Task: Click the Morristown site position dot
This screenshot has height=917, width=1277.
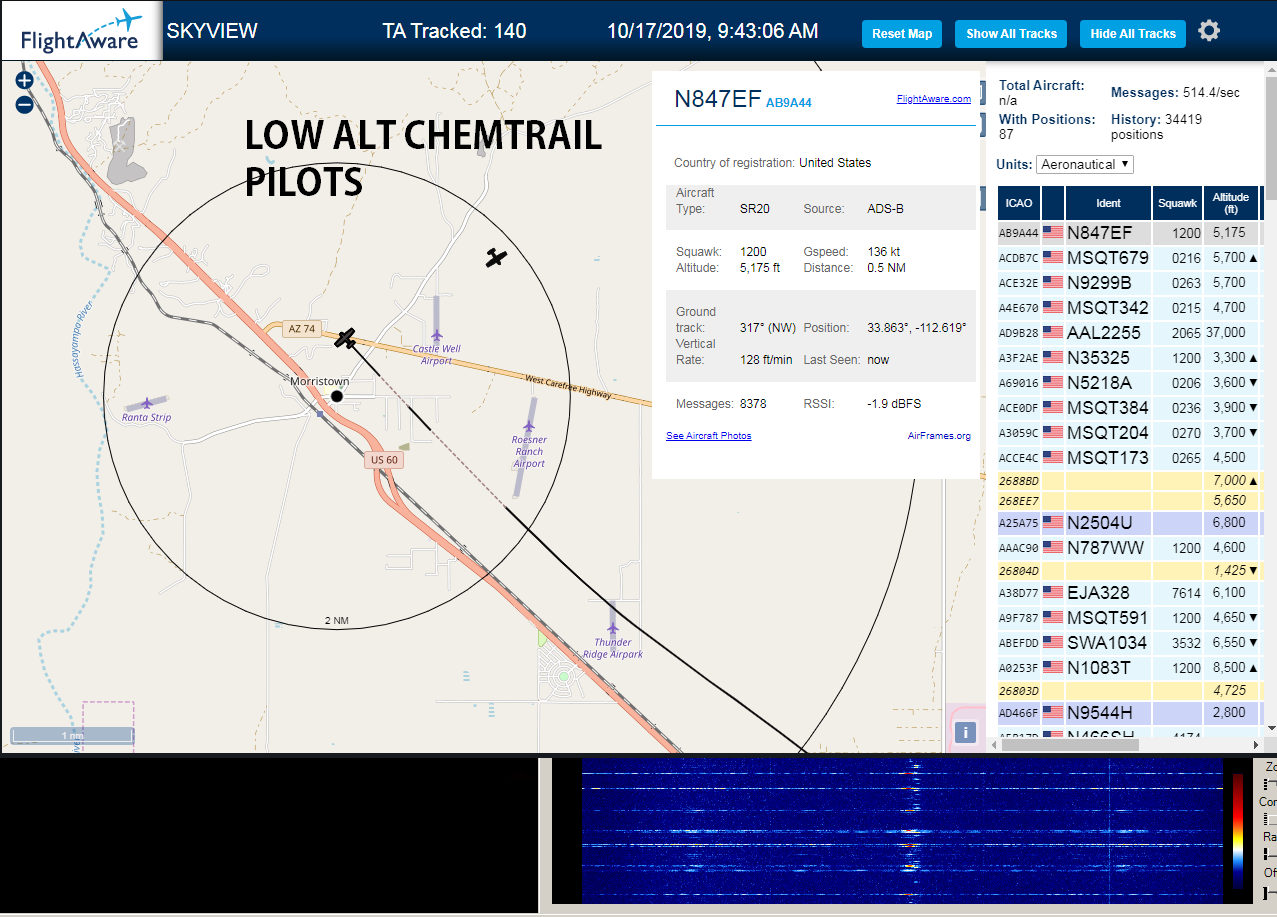Action: pos(337,397)
